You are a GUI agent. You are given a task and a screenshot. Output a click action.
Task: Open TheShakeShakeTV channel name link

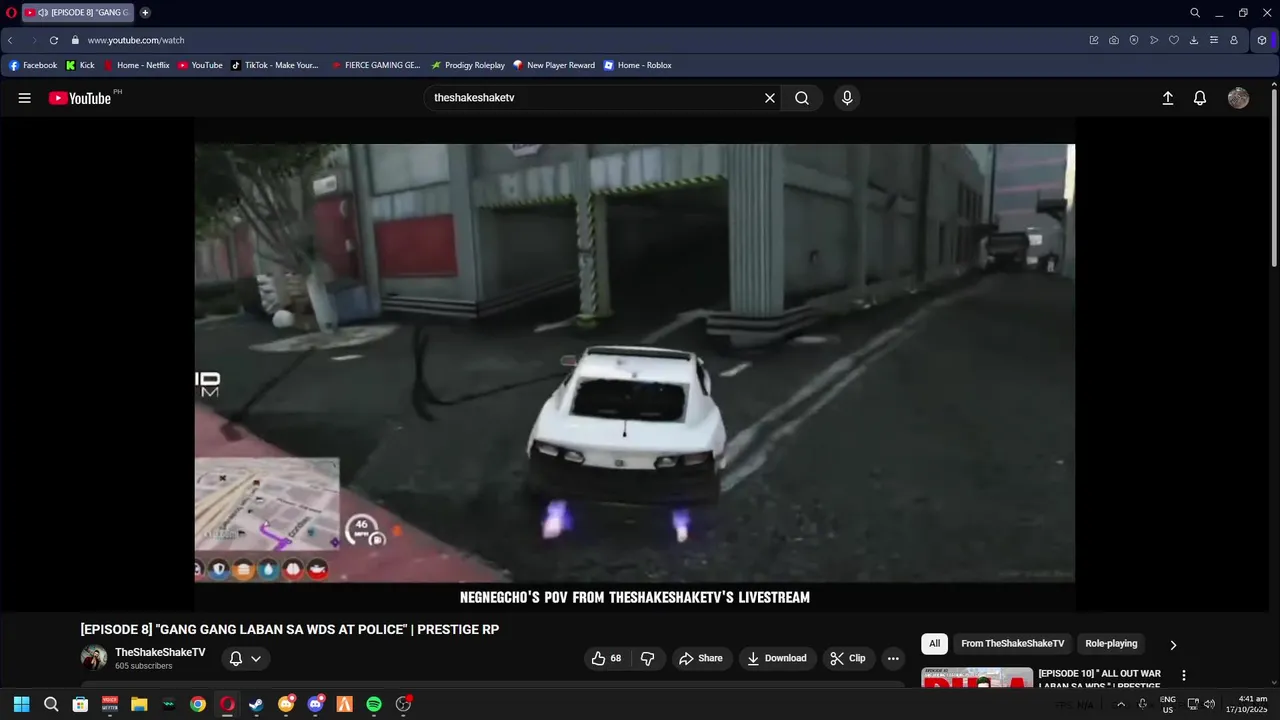(x=160, y=652)
